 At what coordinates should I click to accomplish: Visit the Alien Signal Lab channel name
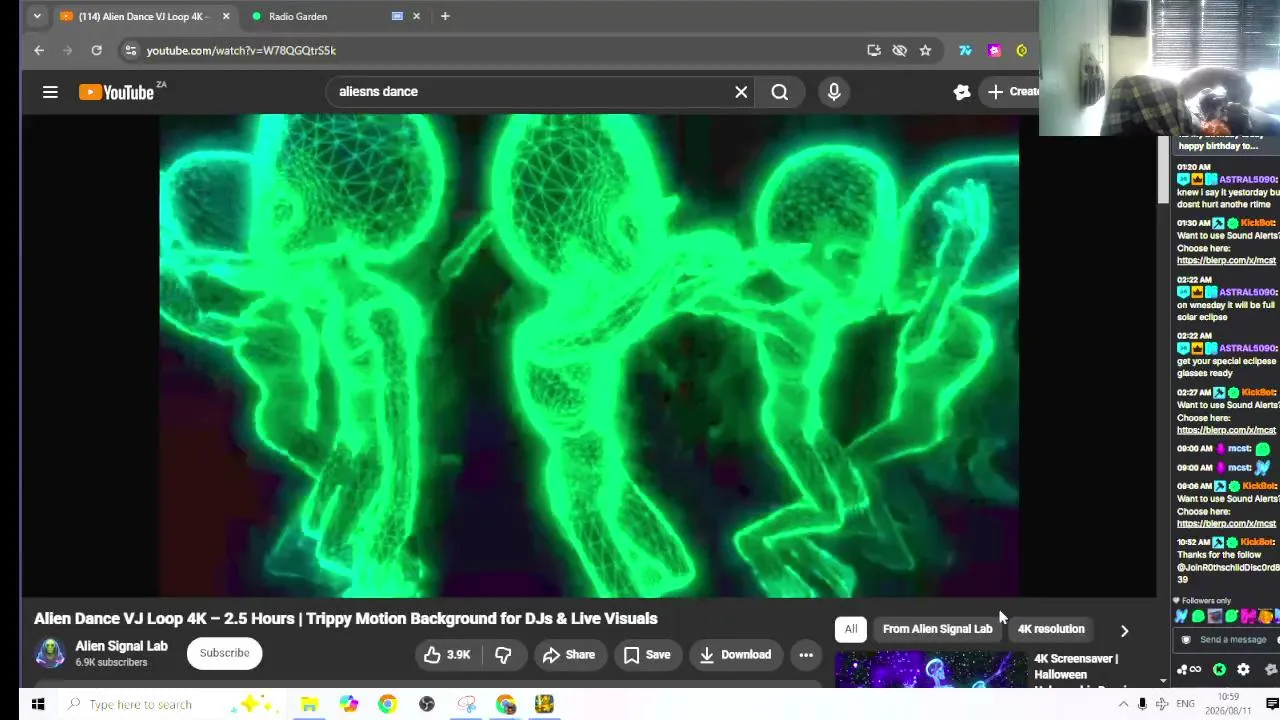(121, 646)
